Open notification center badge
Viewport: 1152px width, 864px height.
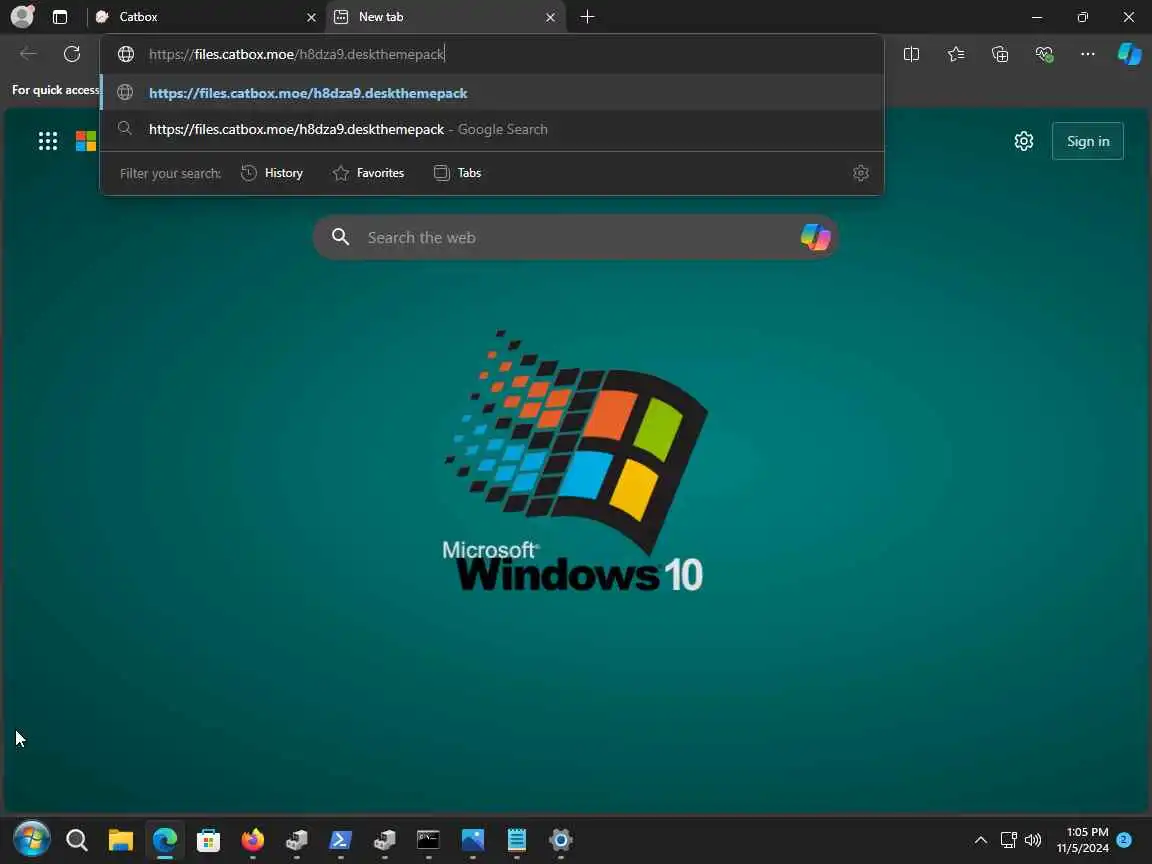click(x=1124, y=840)
